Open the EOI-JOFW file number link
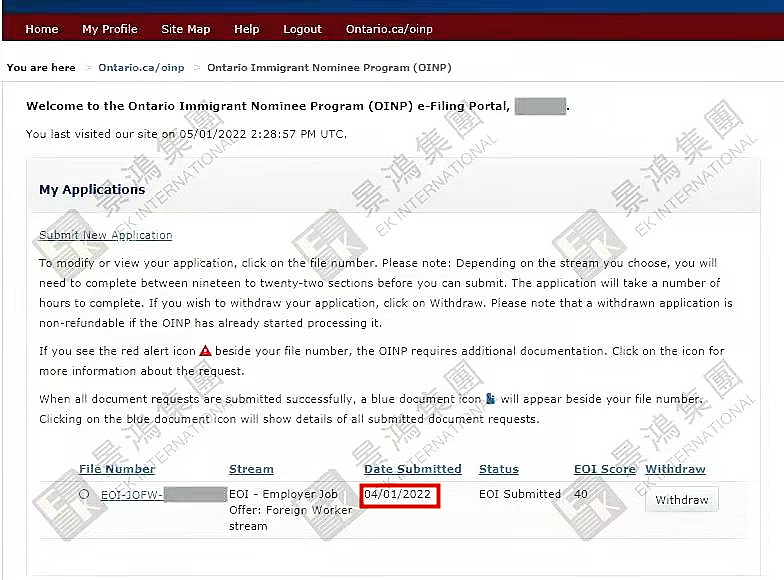The image size is (784, 580). point(131,494)
